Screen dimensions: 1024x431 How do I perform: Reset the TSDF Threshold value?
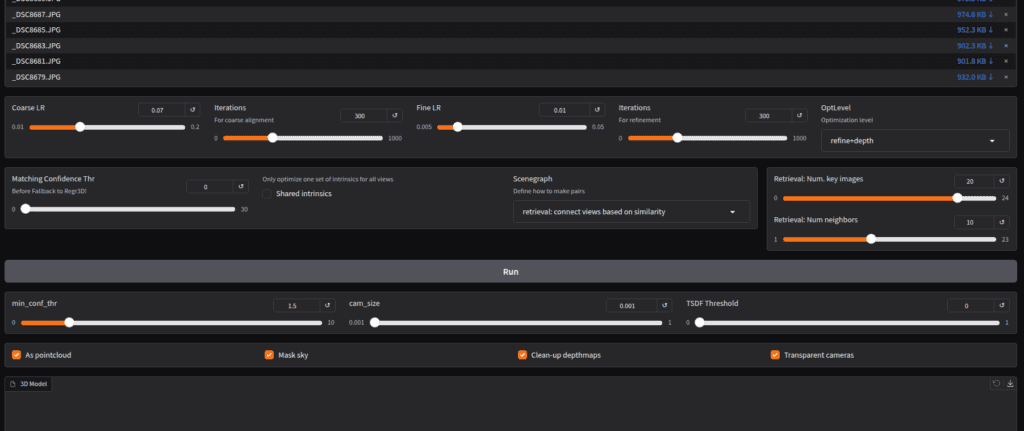pos(1003,306)
